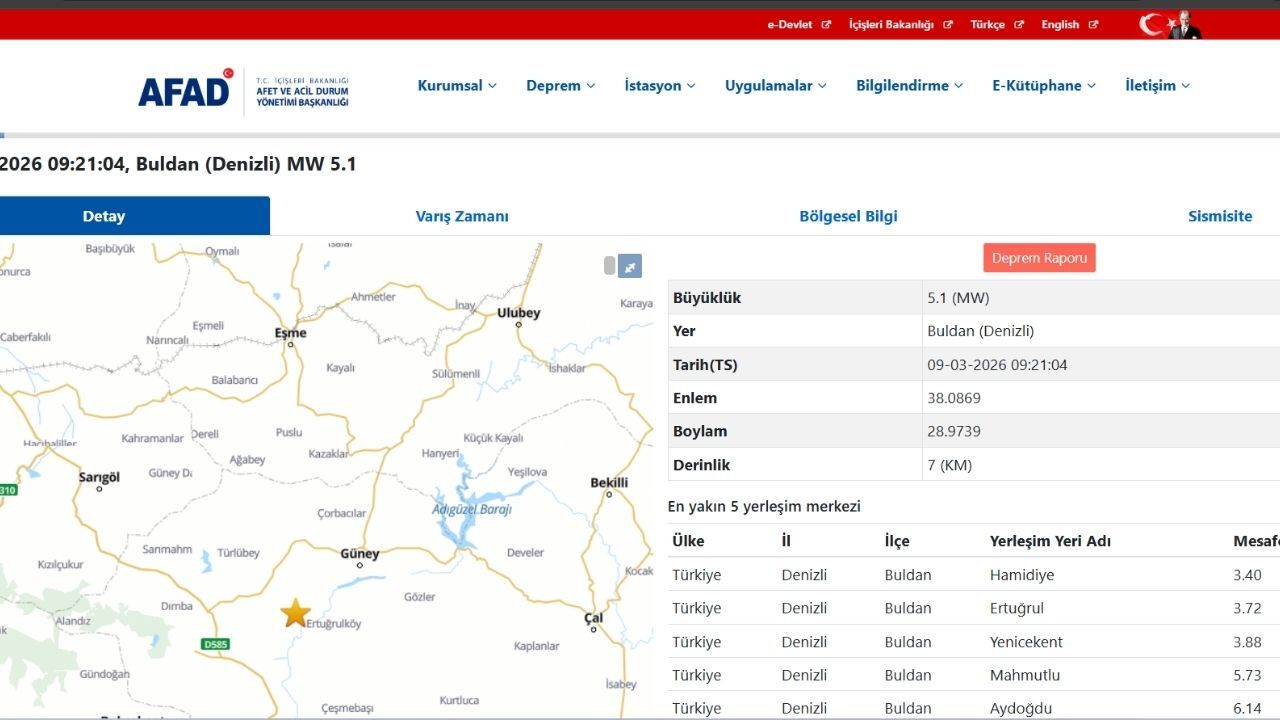Image resolution: width=1280 pixels, height=720 pixels.
Task: Expand the Kurumsal dropdown menu
Action: pyautogui.click(x=457, y=86)
